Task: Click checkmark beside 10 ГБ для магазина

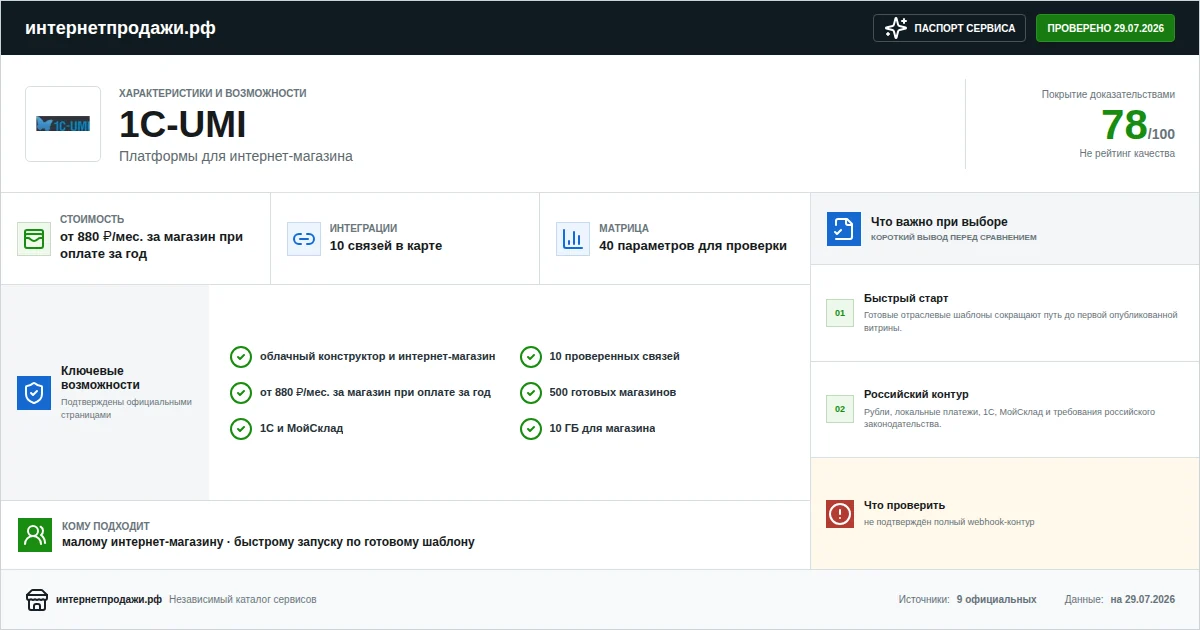Action: 531,429
